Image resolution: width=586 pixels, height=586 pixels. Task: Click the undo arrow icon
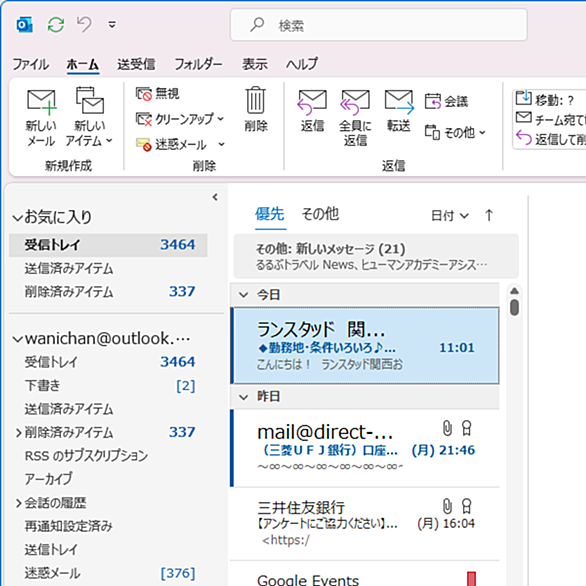84,25
